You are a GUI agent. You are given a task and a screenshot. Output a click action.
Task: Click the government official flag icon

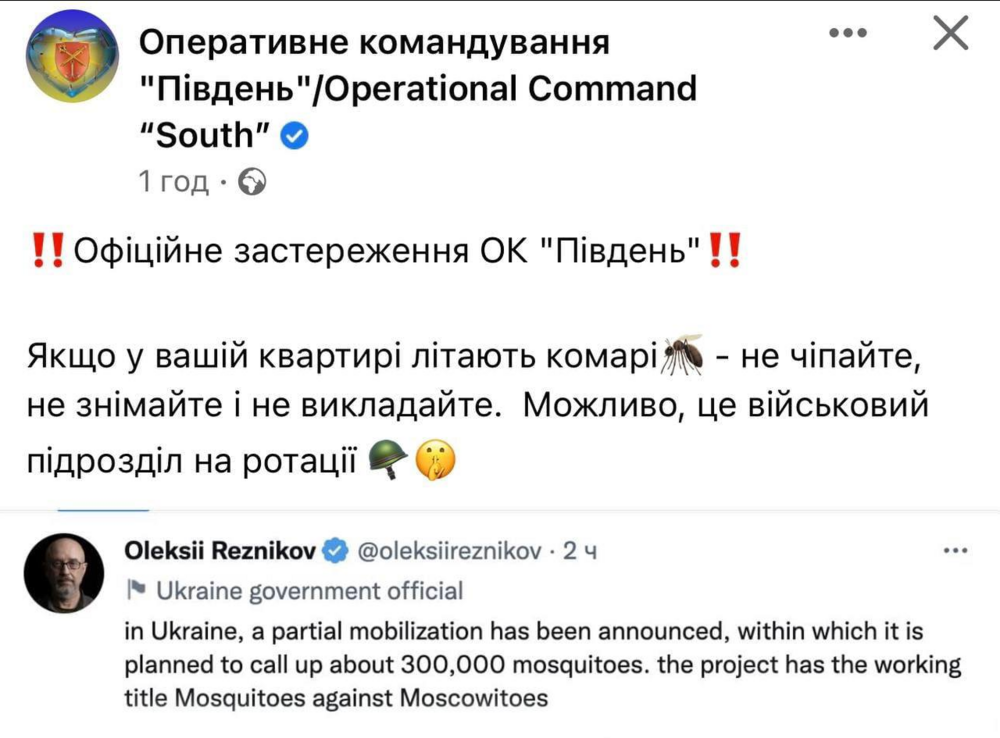click(x=135, y=590)
